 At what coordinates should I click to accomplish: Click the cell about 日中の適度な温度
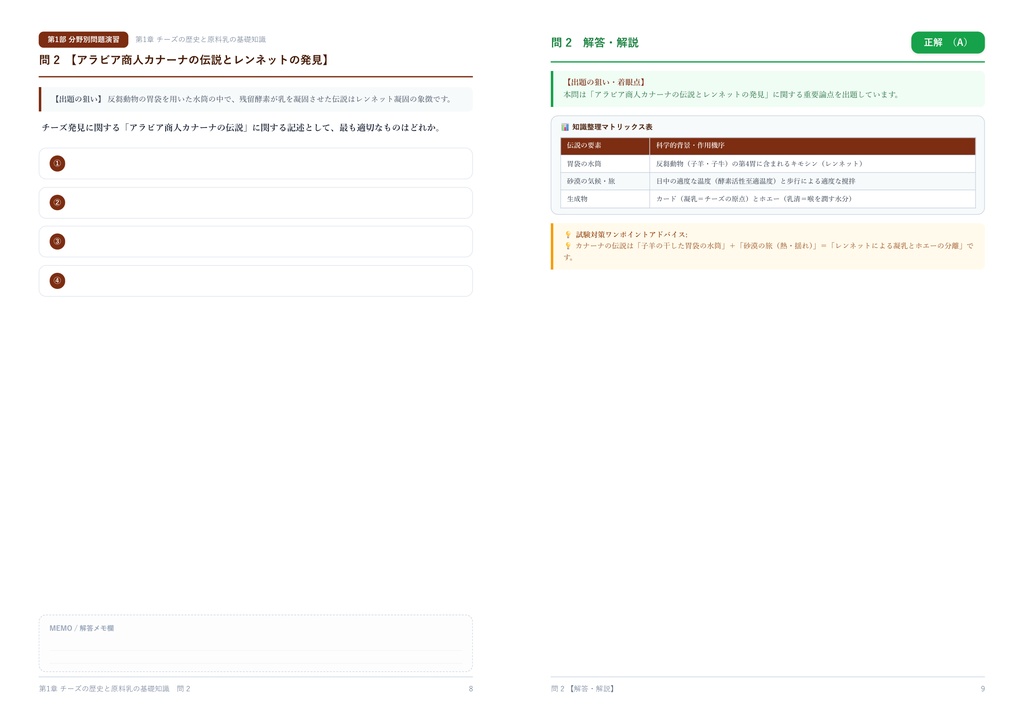click(x=812, y=181)
